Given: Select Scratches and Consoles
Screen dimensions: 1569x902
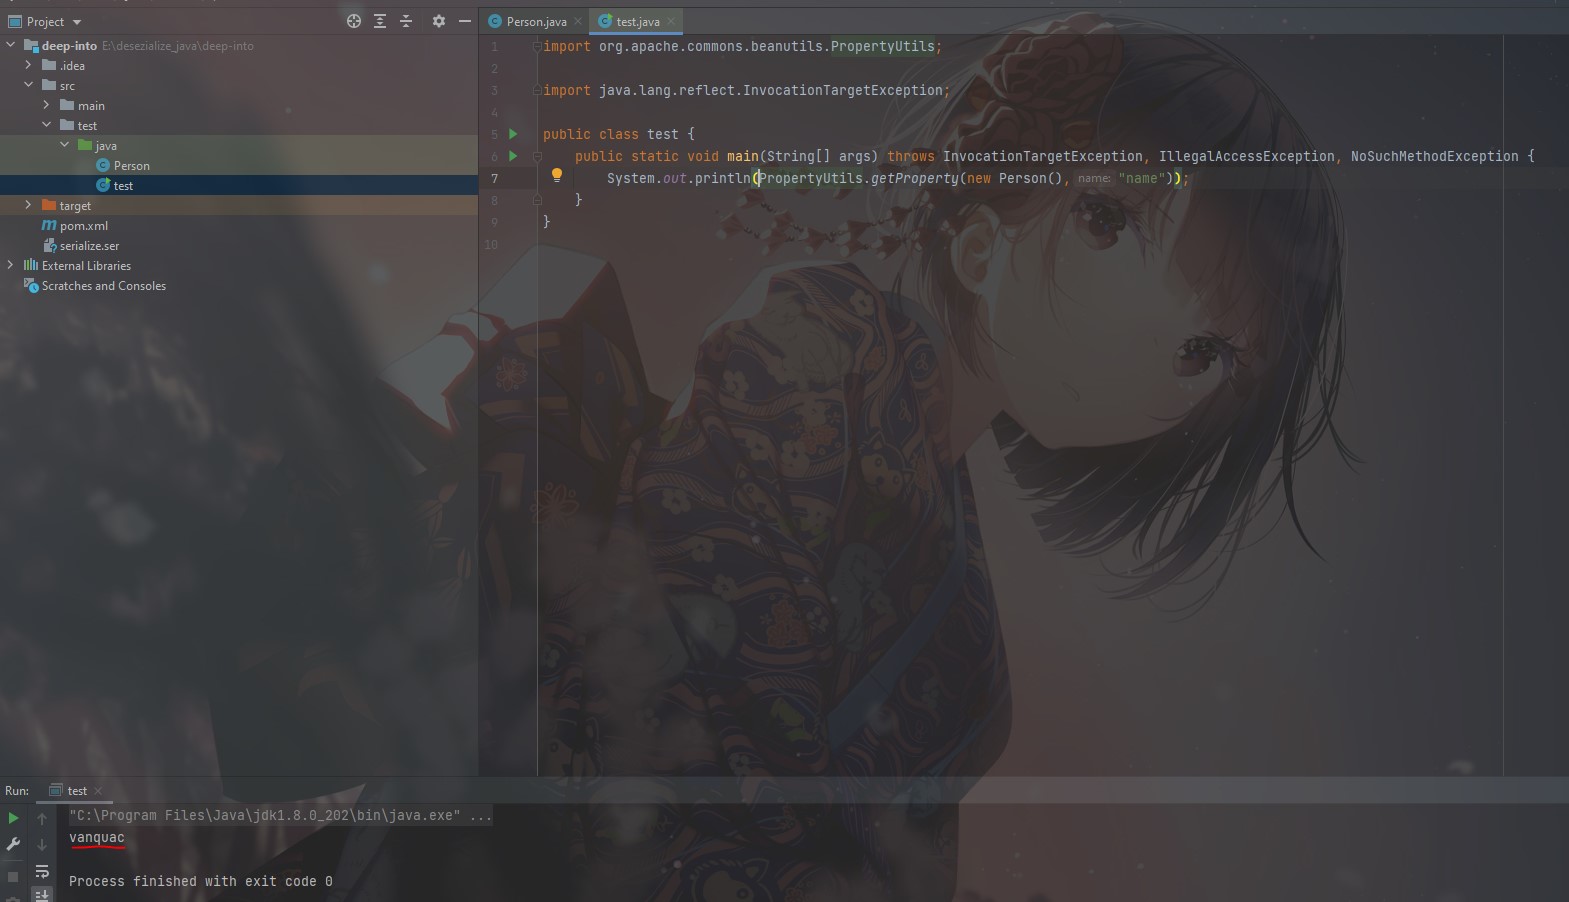Looking at the screenshot, I should 103,286.
